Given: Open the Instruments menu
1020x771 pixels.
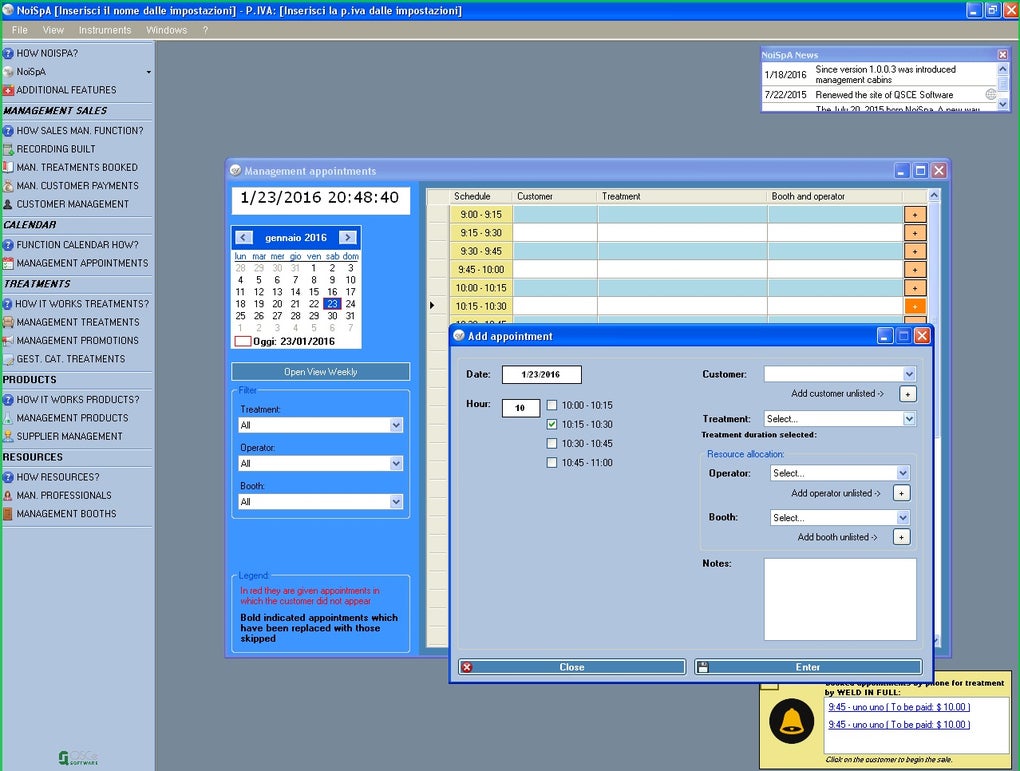Looking at the screenshot, I should (105, 30).
